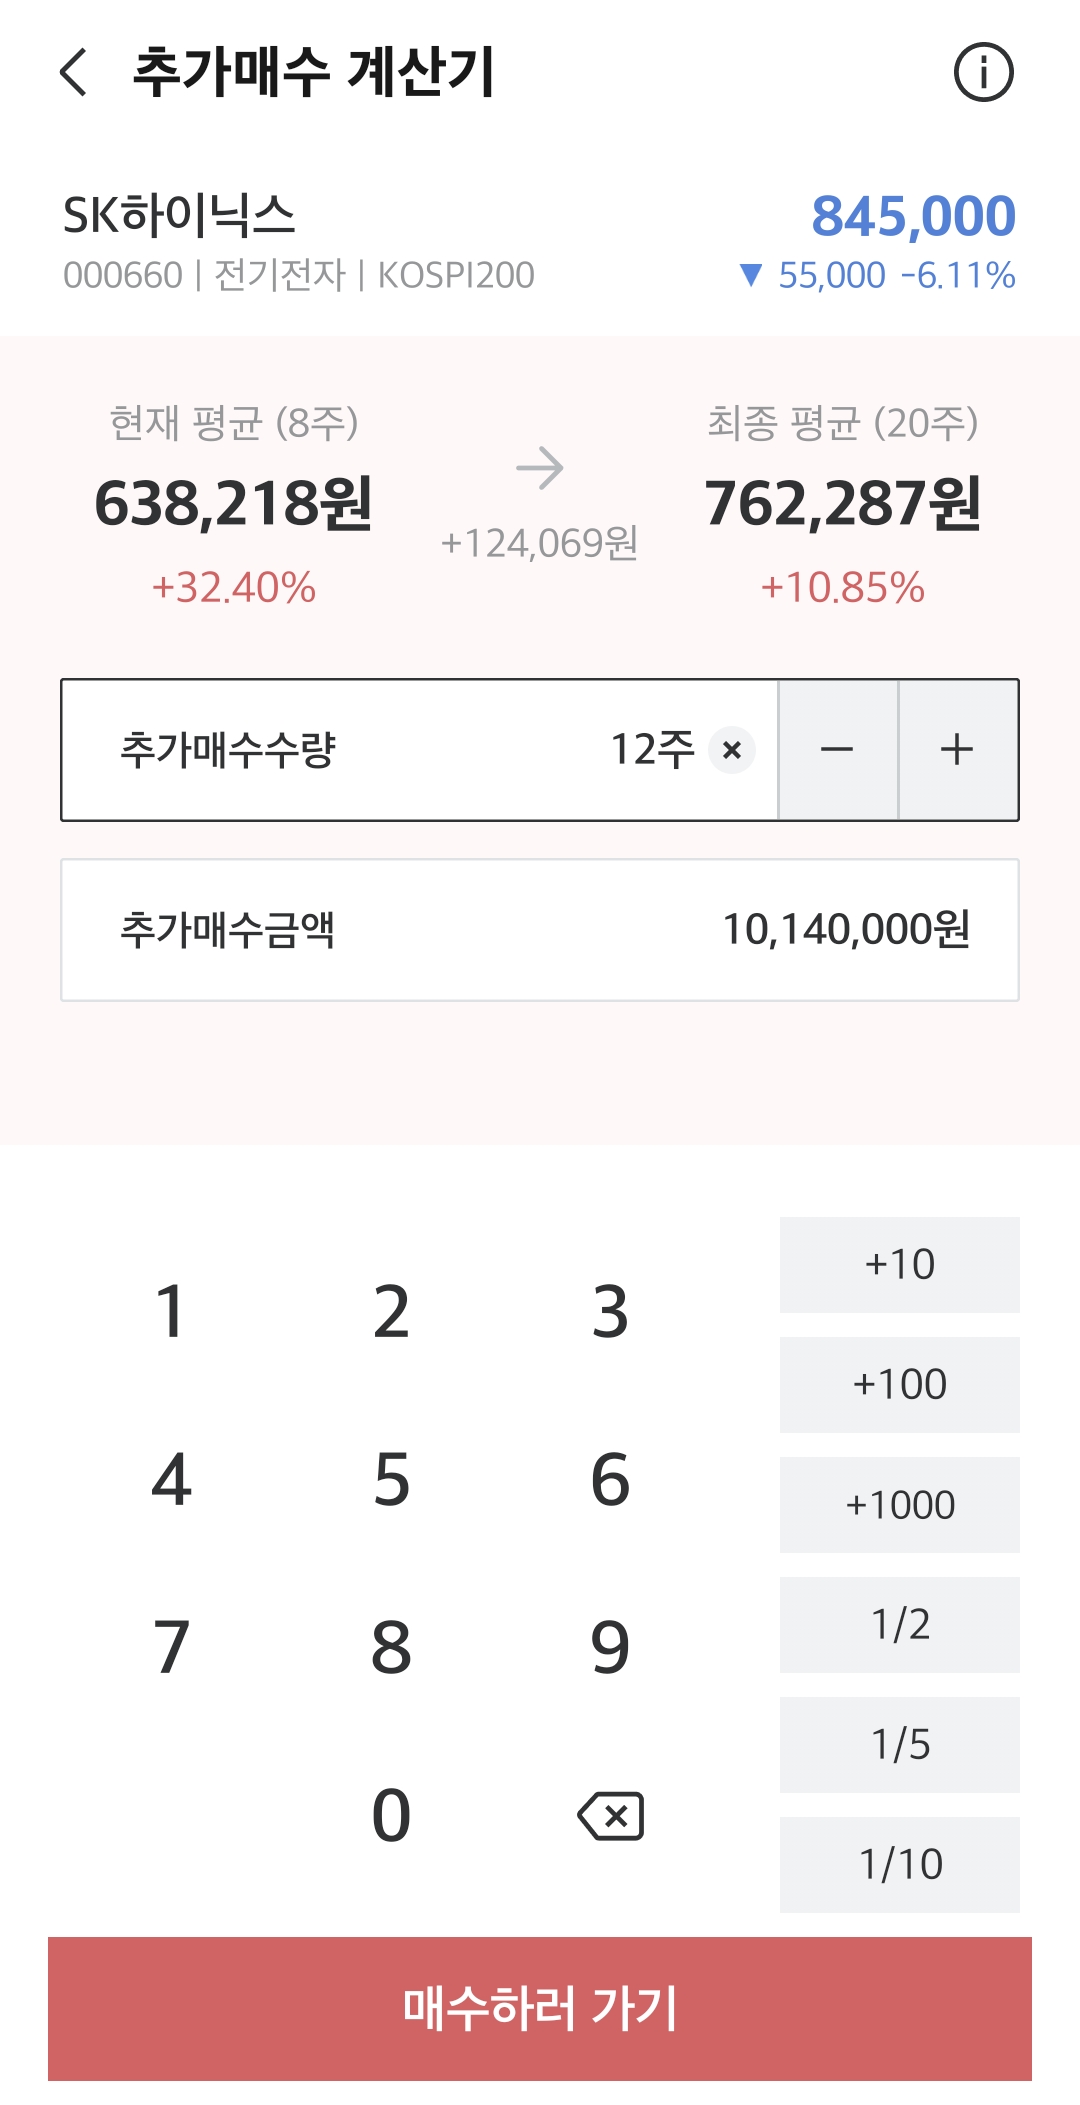Select the 1/10 fraction button

click(900, 1865)
